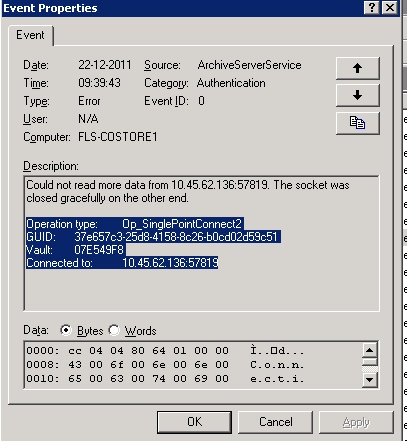Click the 0008 hex data row

165,365
